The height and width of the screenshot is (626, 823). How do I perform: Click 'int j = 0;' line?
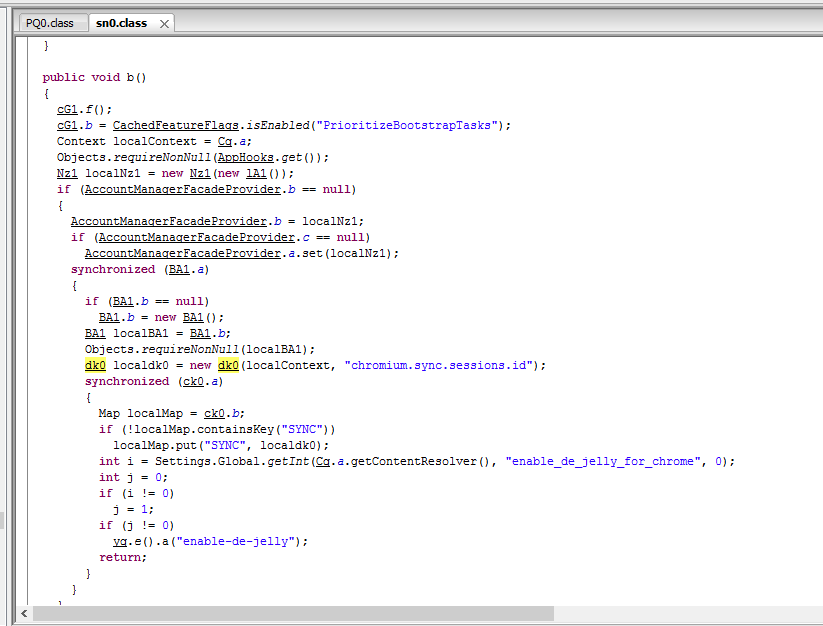[133, 478]
